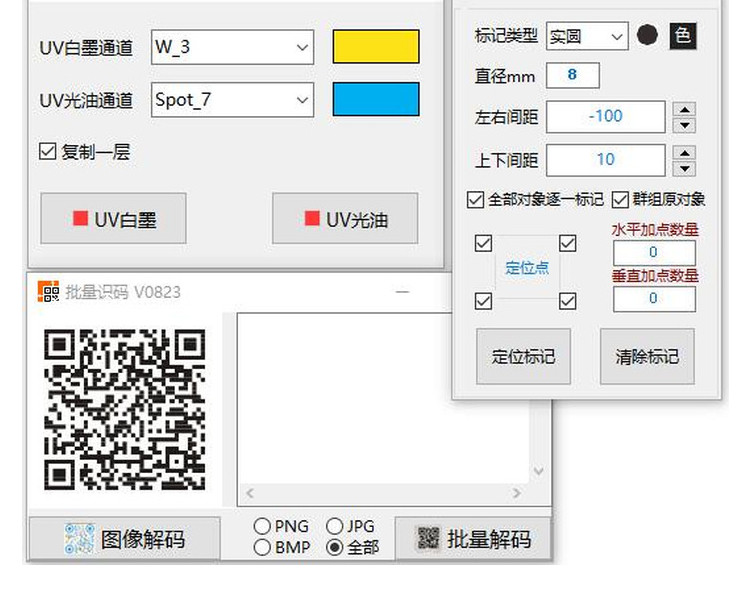
Task: Toggle bottom-right 定位点 checkbox
Action: coord(567,301)
